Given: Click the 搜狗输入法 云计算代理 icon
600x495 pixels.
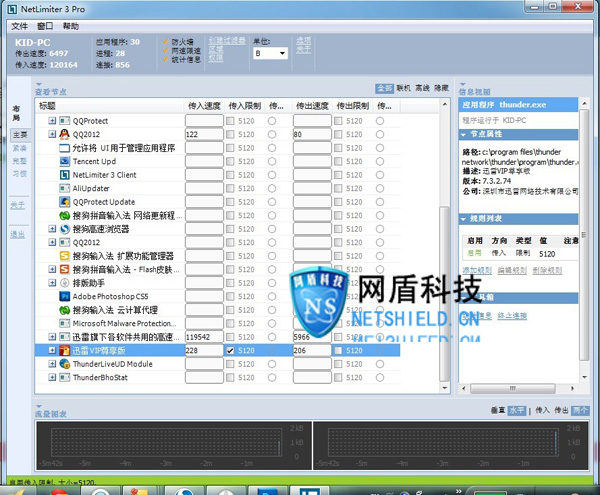Looking at the screenshot, I should (x=65, y=310).
